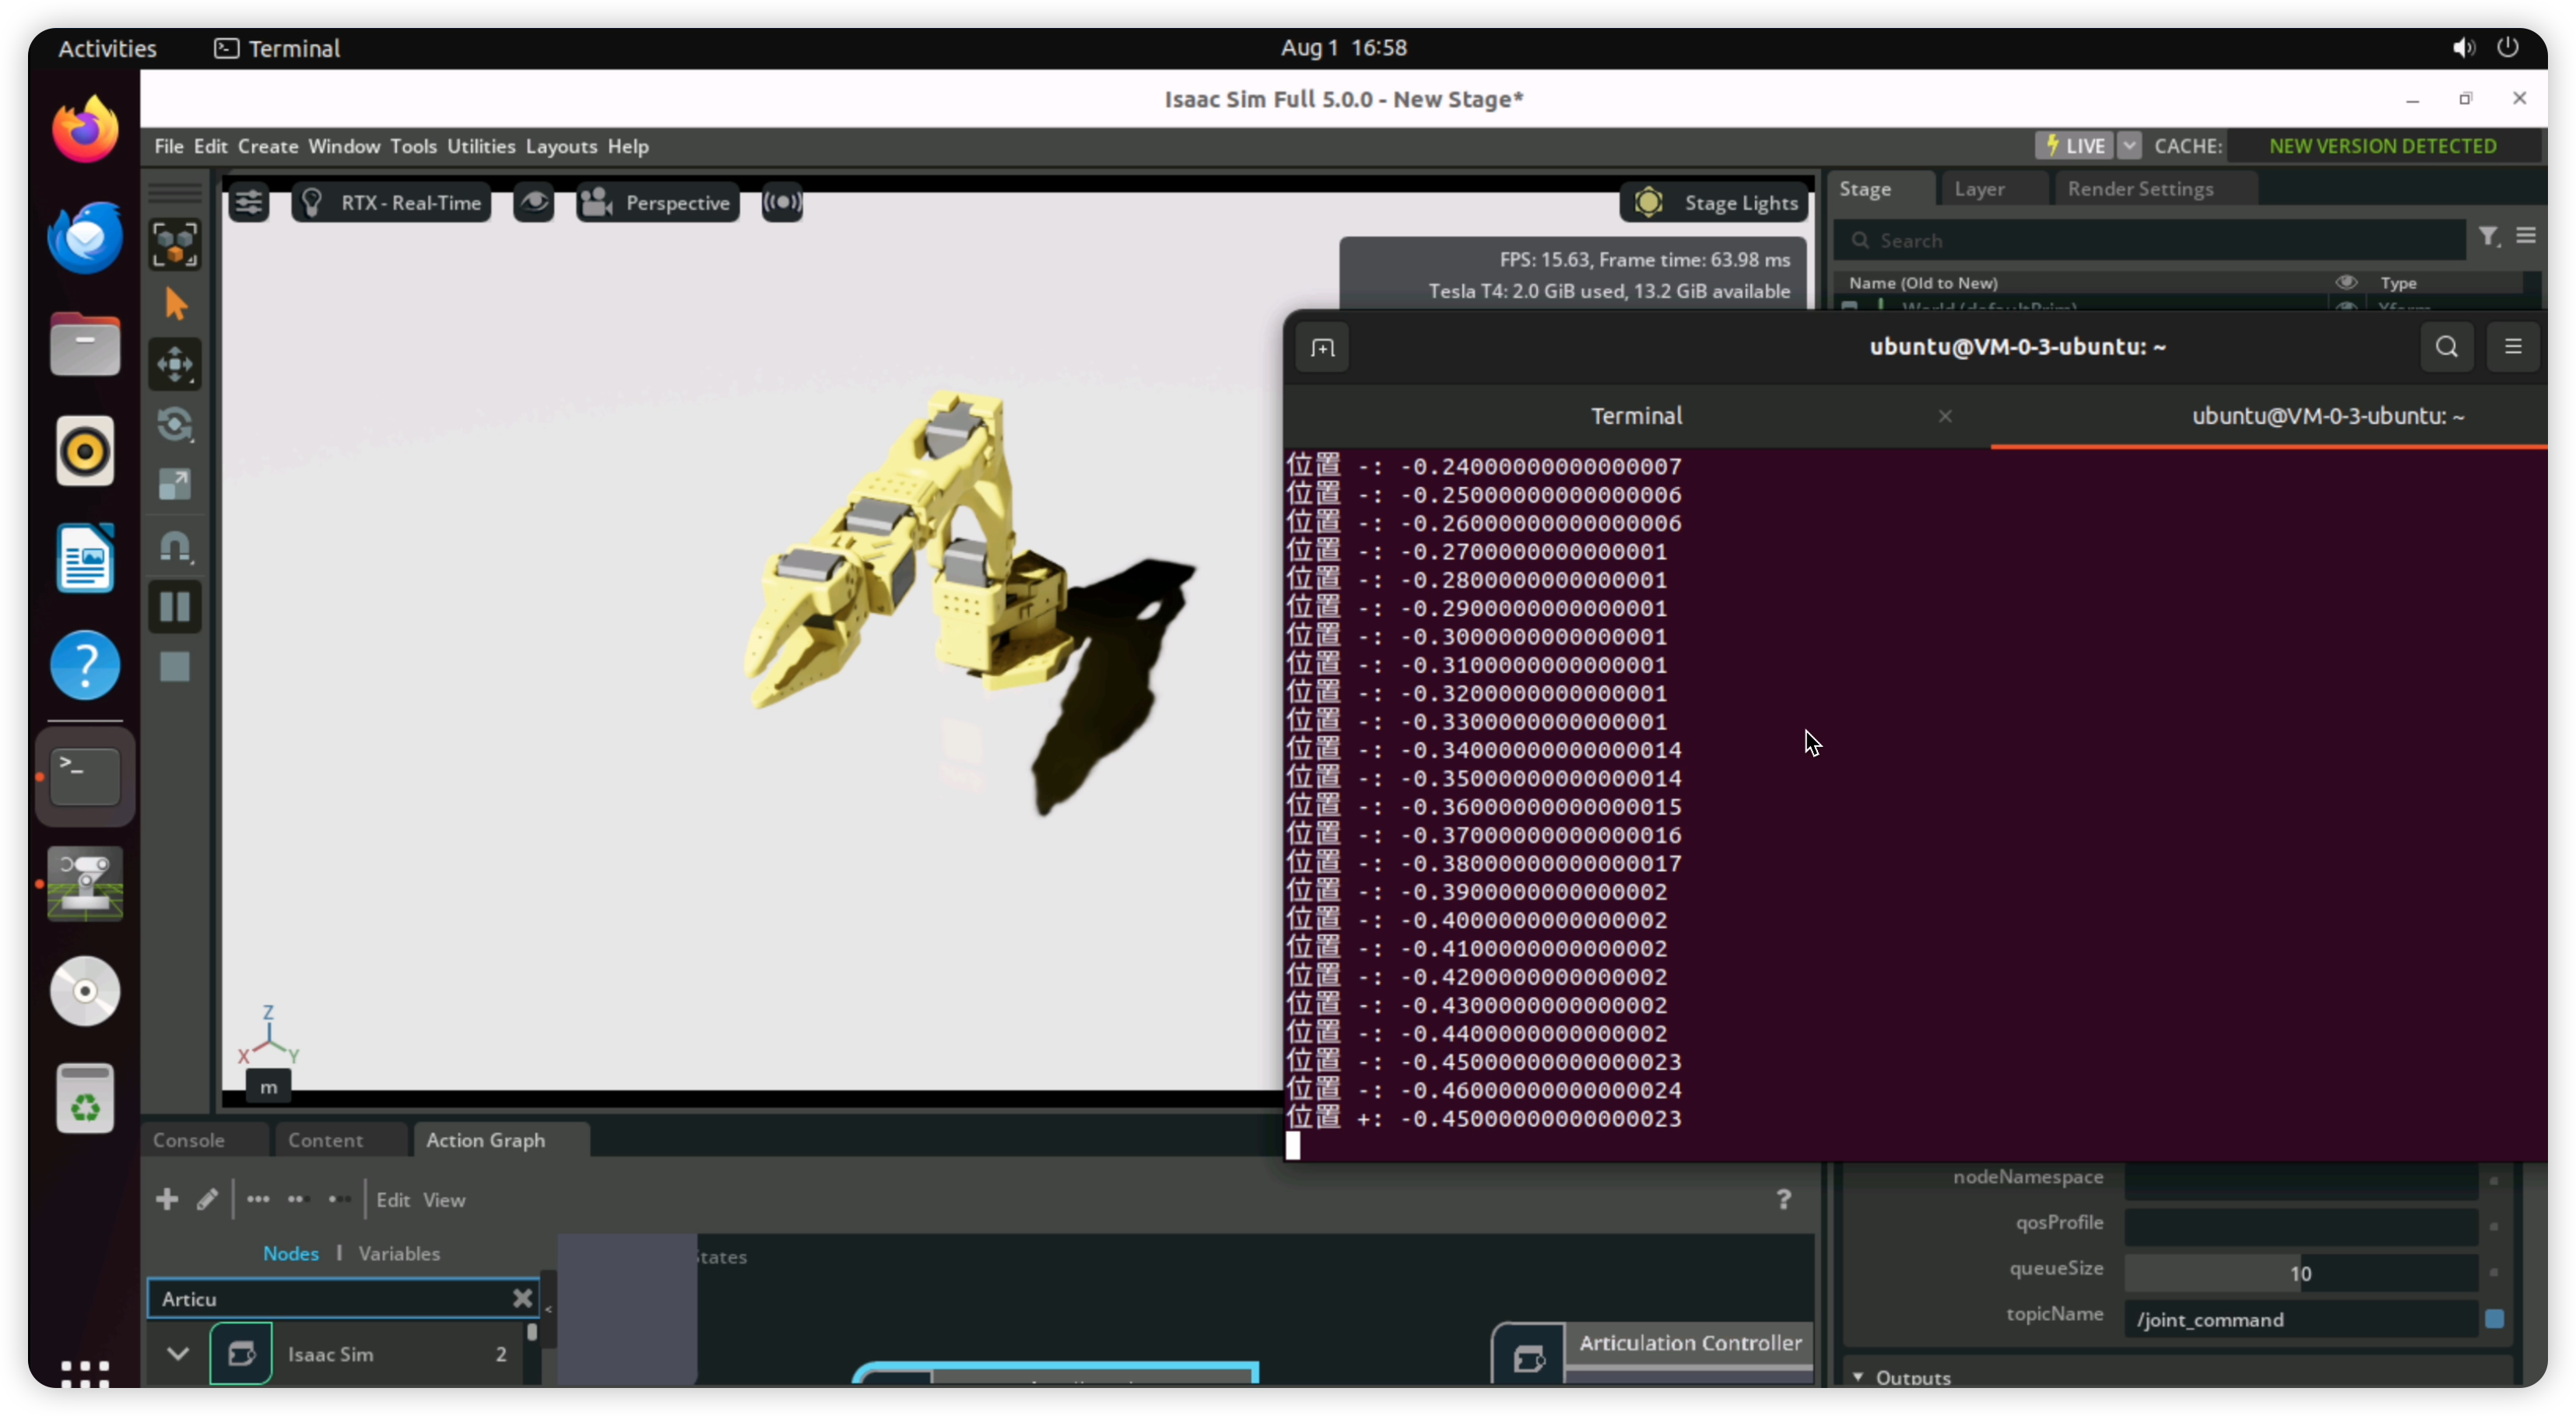The height and width of the screenshot is (1416, 2576).
Task: Toggle the magnet Snap tool
Action: click(175, 546)
